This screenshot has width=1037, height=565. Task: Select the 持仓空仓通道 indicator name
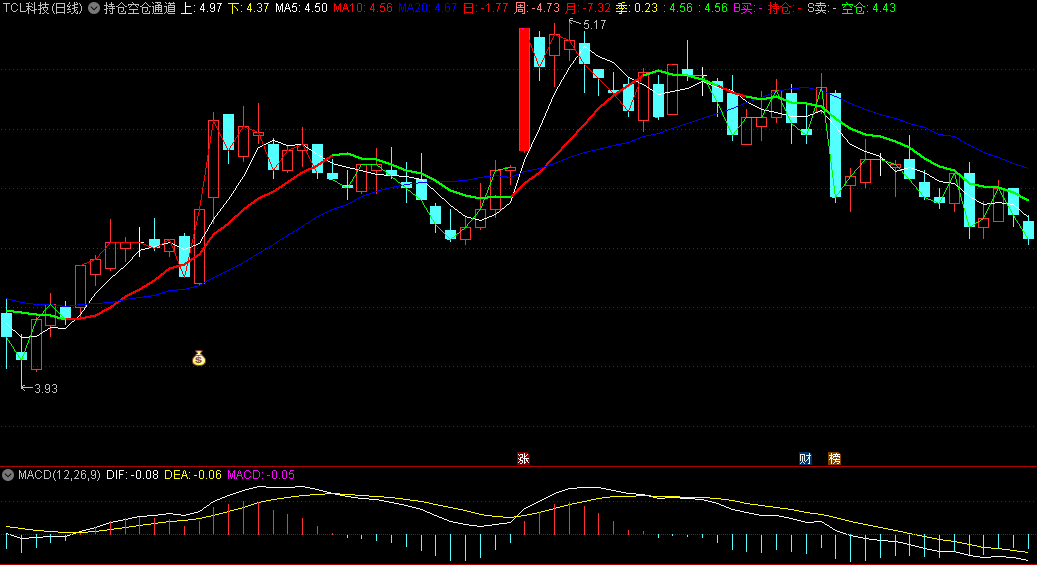(x=140, y=8)
